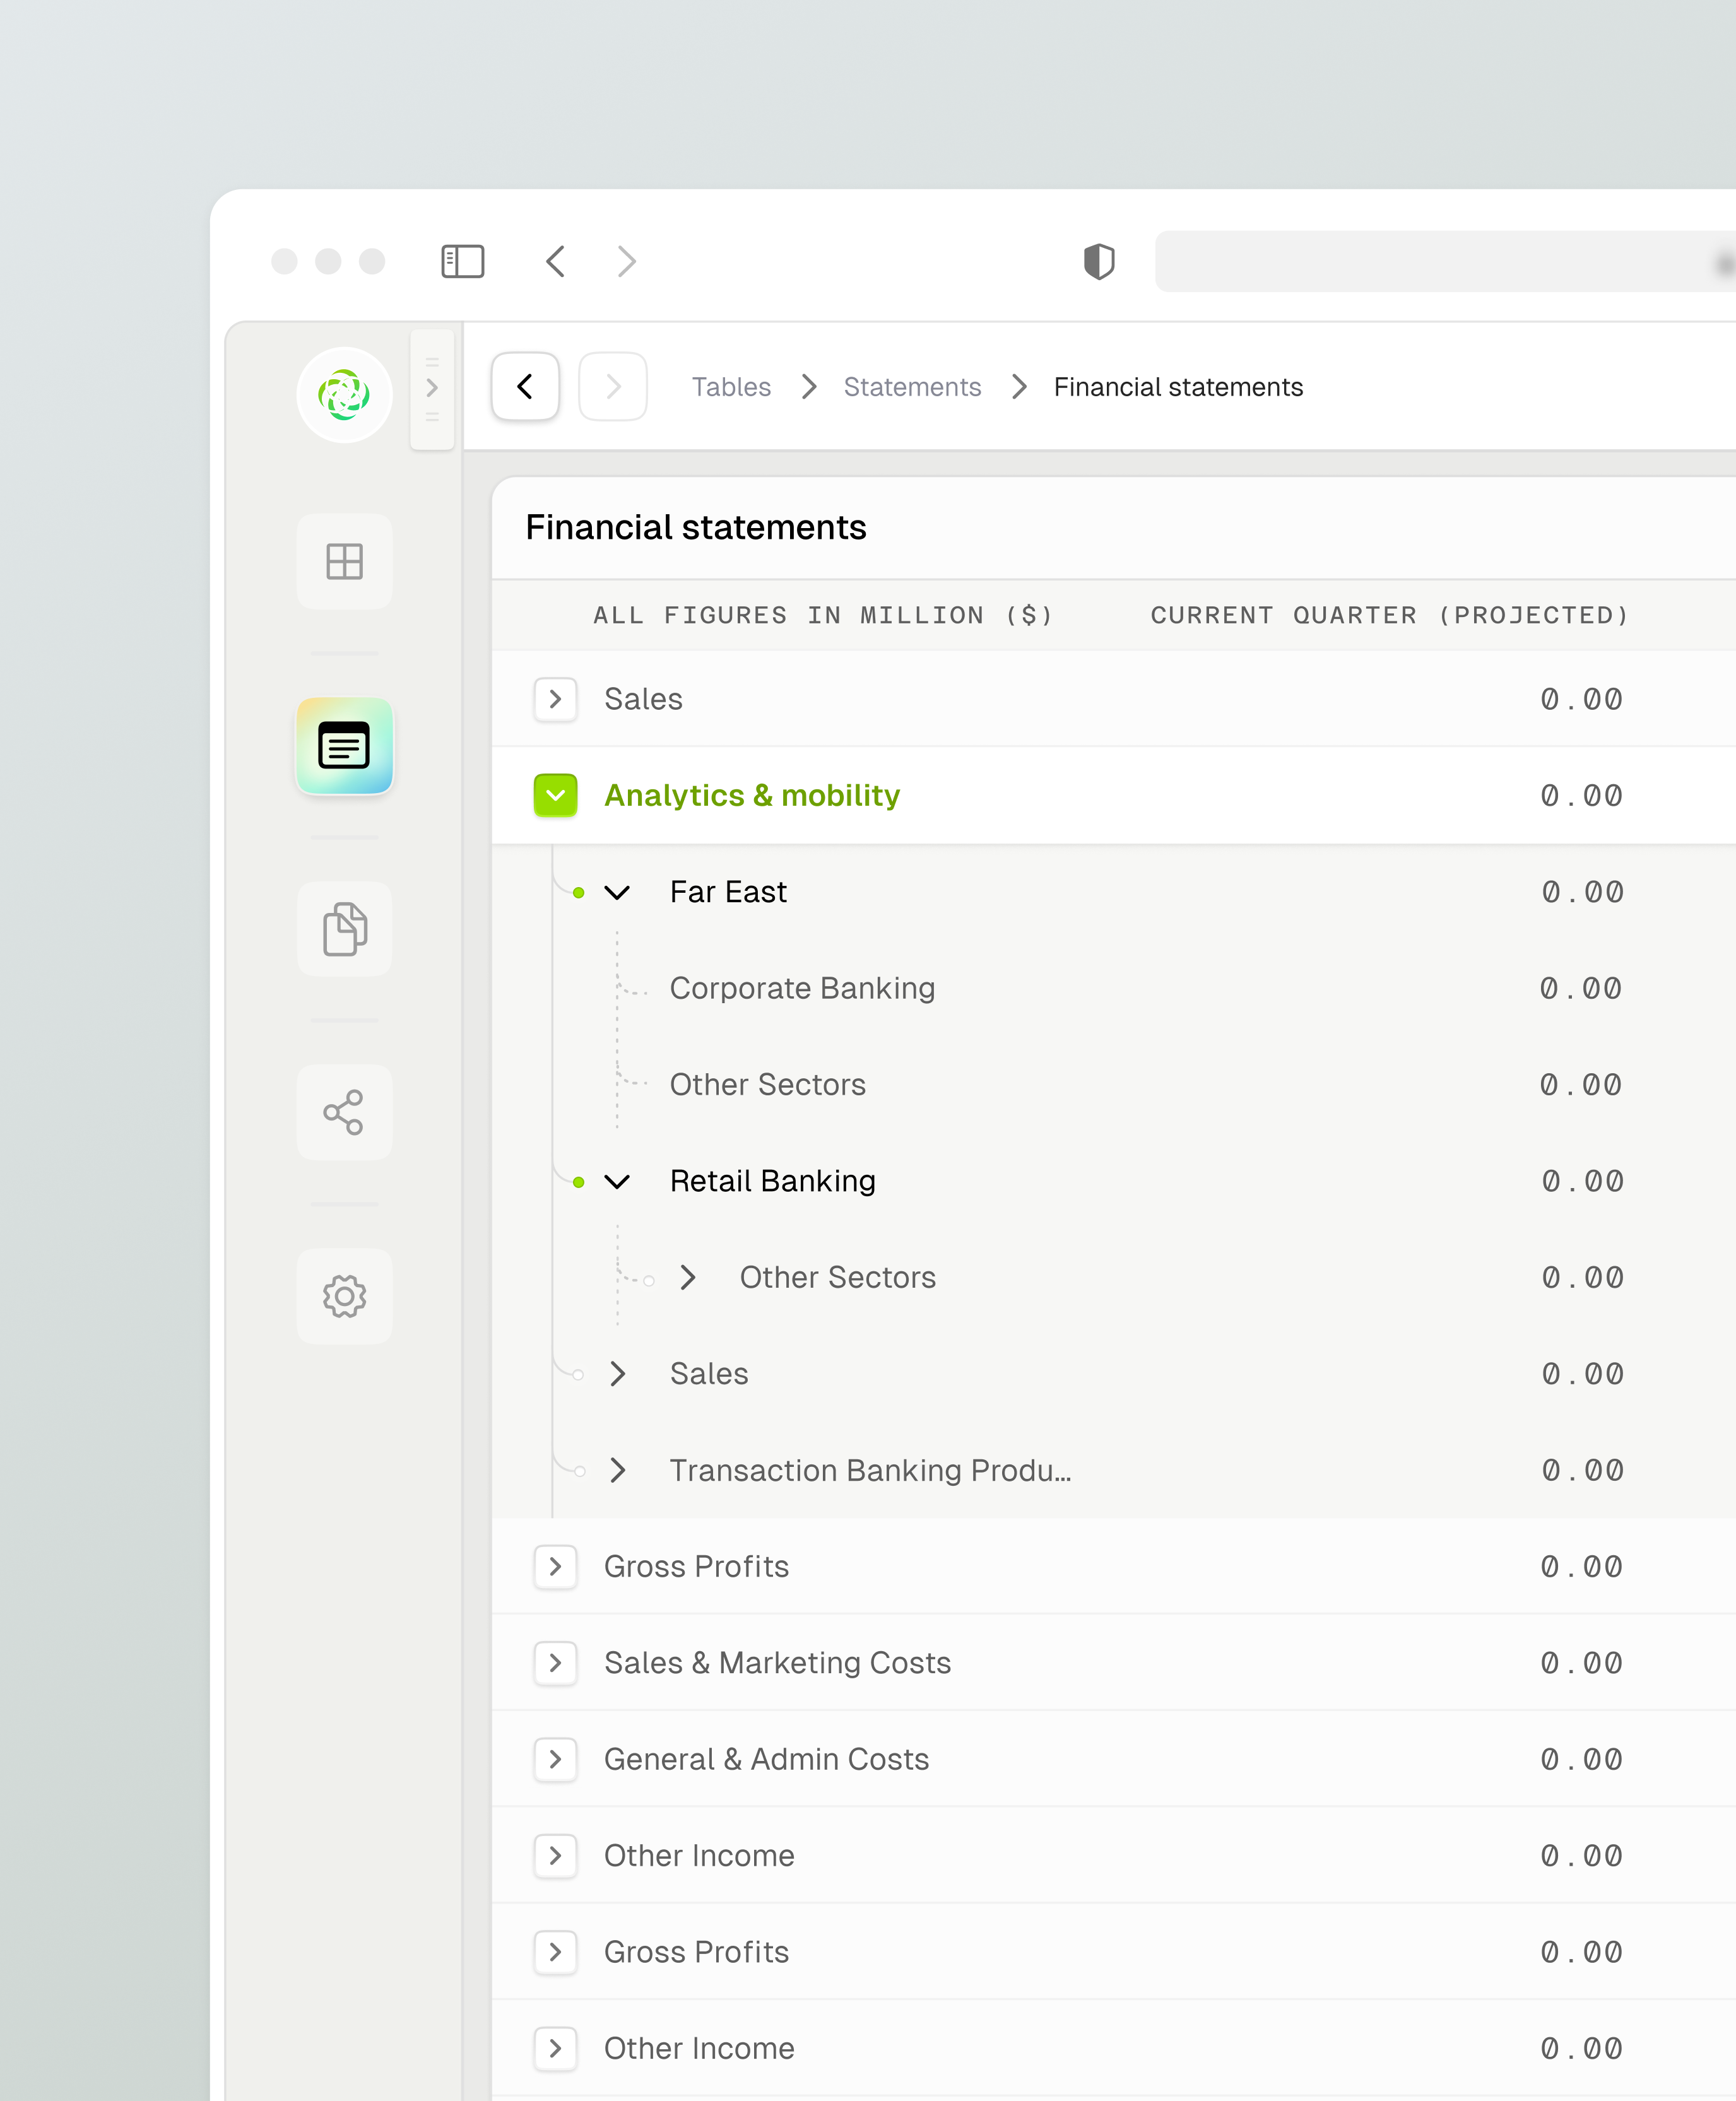1736x2101 pixels.
Task: Expand the Transaction Banking Products node
Action: coord(617,1470)
